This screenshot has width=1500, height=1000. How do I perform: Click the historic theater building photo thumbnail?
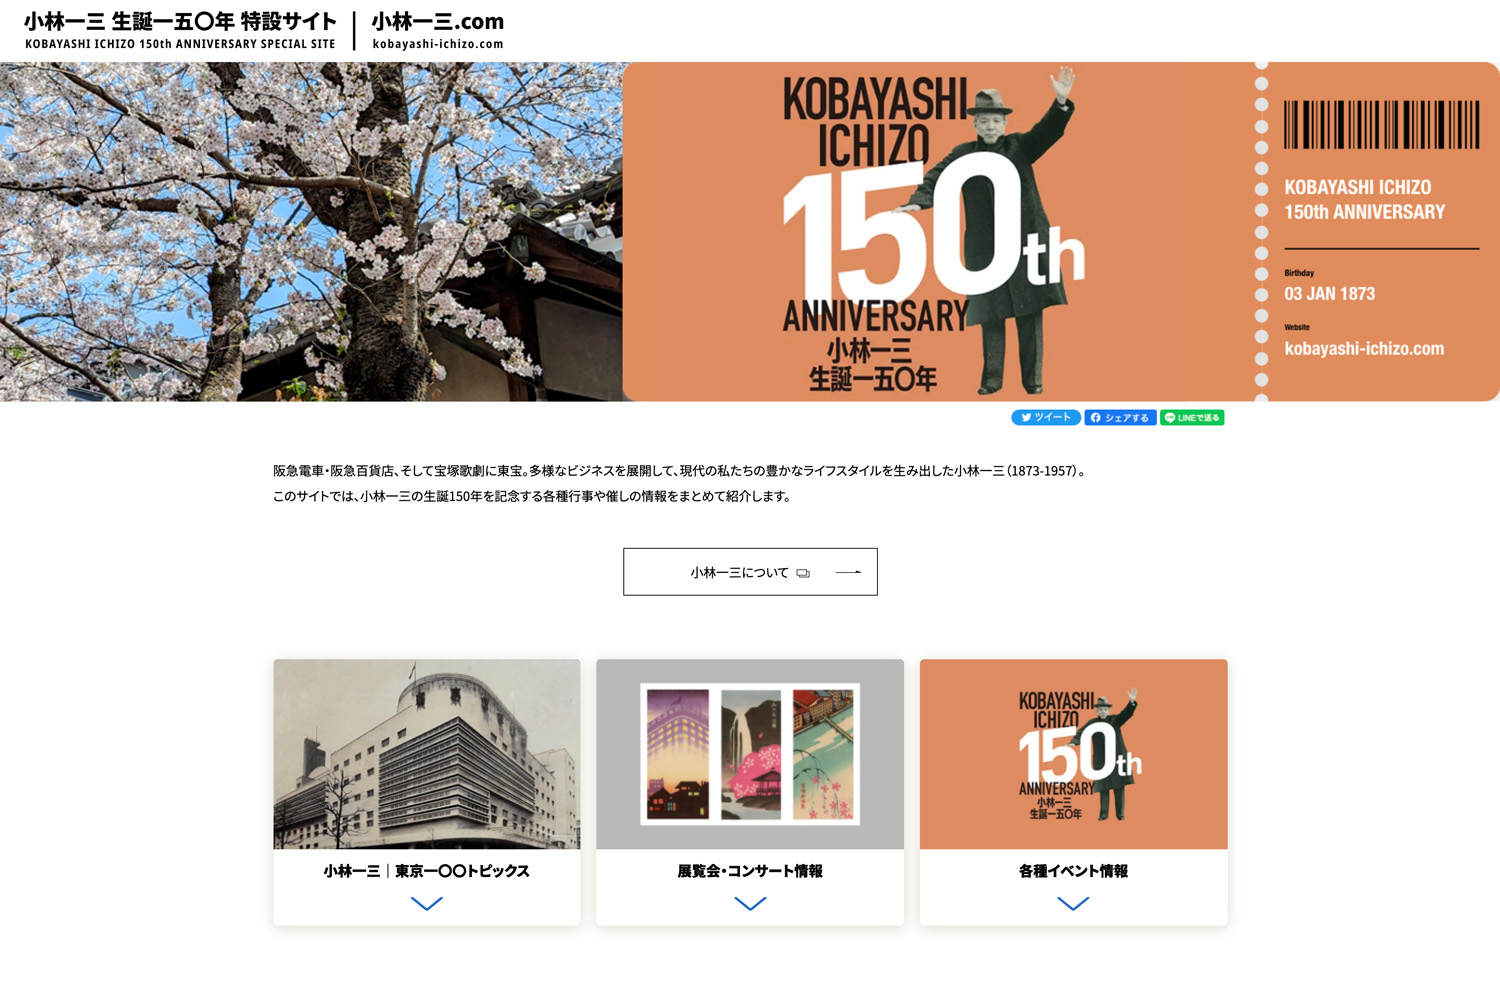pyautogui.click(x=427, y=754)
